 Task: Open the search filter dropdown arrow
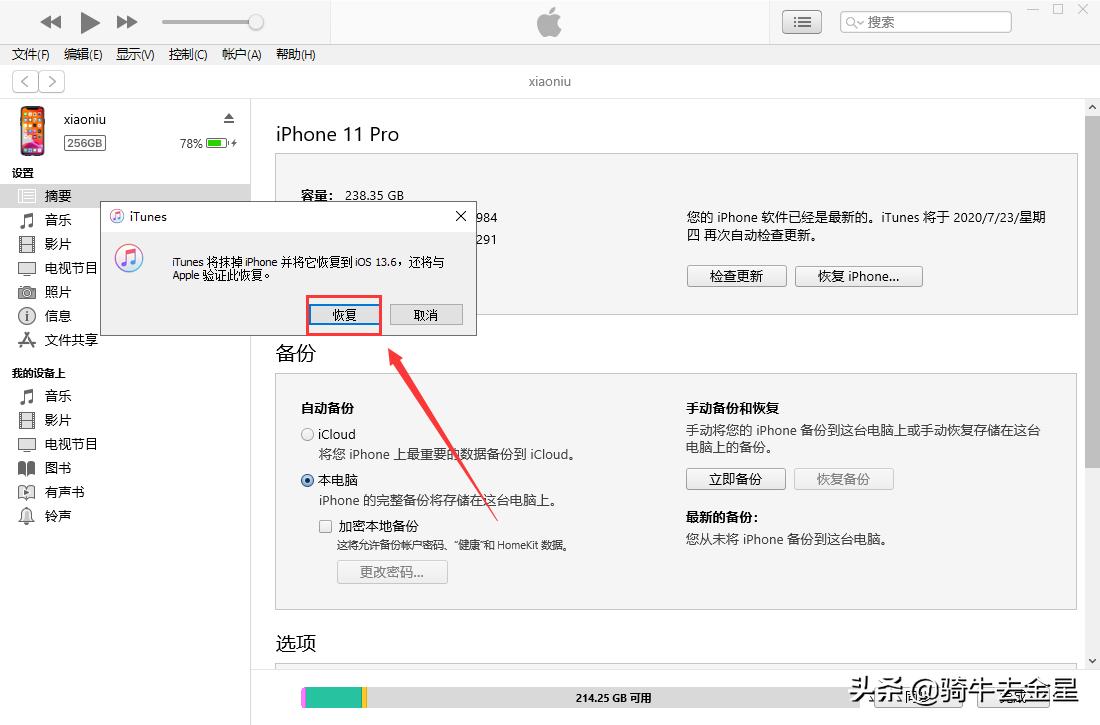[x=860, y=21]
